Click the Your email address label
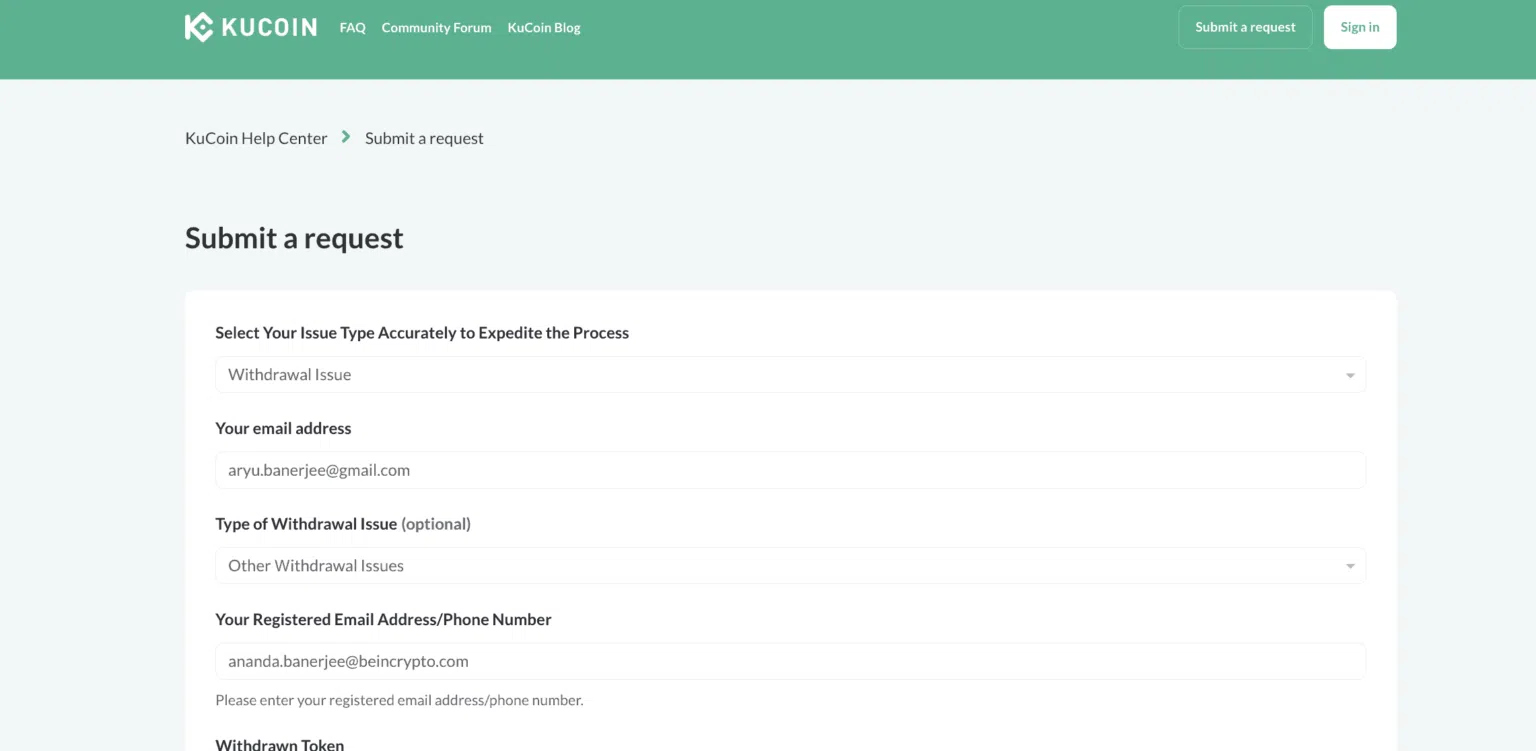1536x751 pixels. 283,428
